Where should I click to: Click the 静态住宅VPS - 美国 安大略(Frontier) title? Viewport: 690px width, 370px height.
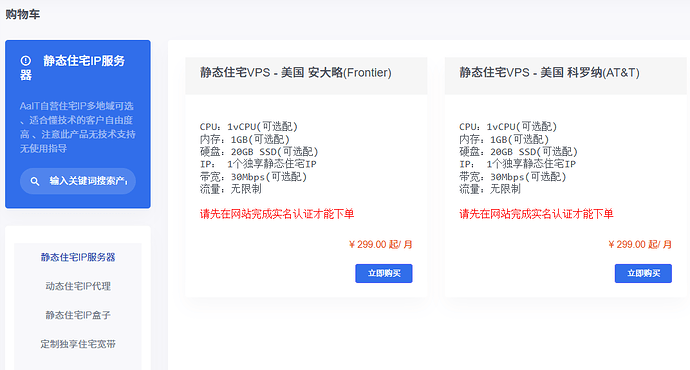295,73
